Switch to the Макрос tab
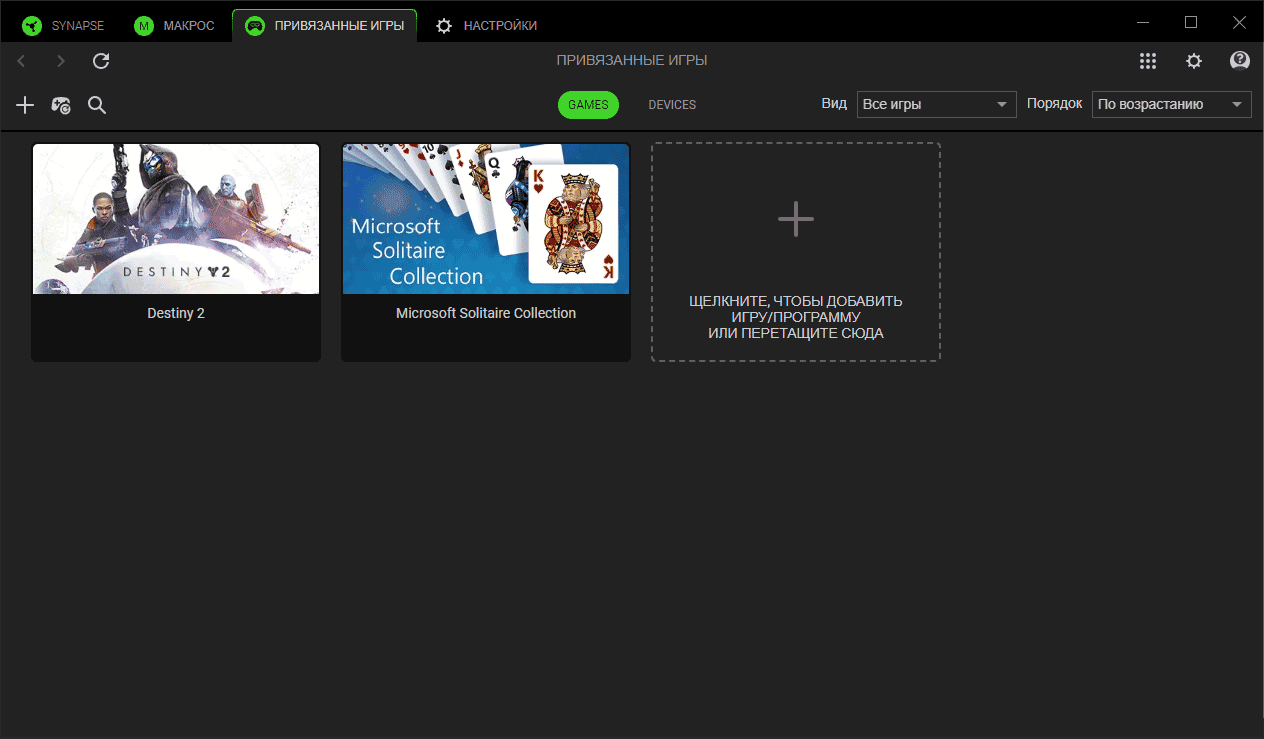This screenshot has width=1264, height=739. coord(175,26)
